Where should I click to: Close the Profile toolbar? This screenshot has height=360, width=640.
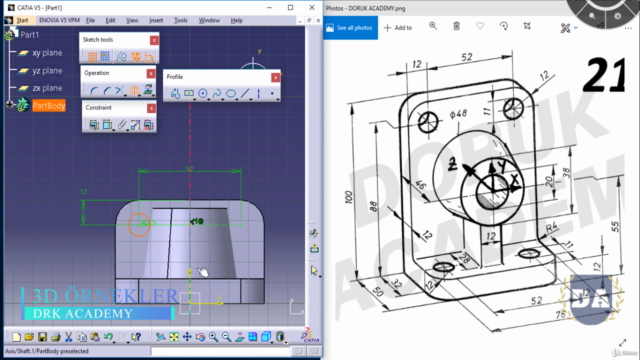276,77
